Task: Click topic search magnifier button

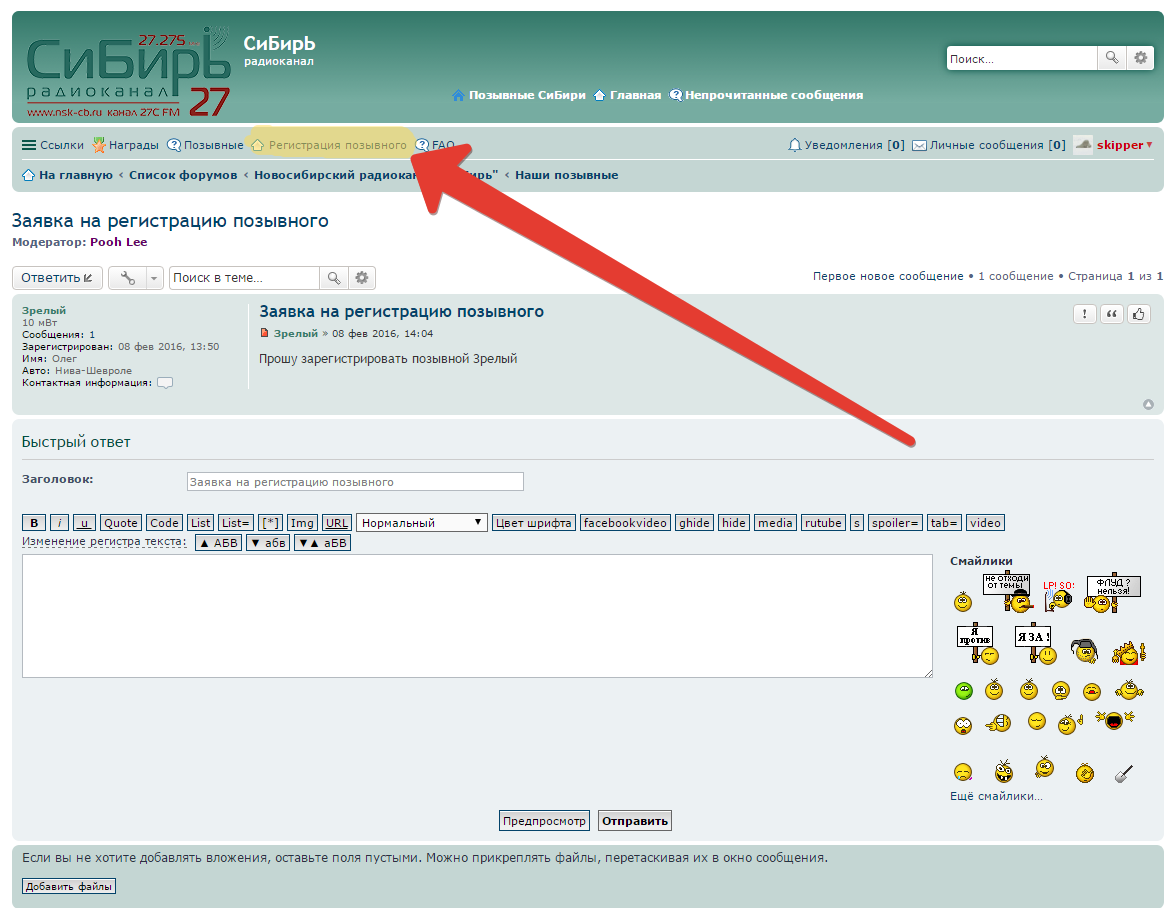Action: (x=333, y=278)
